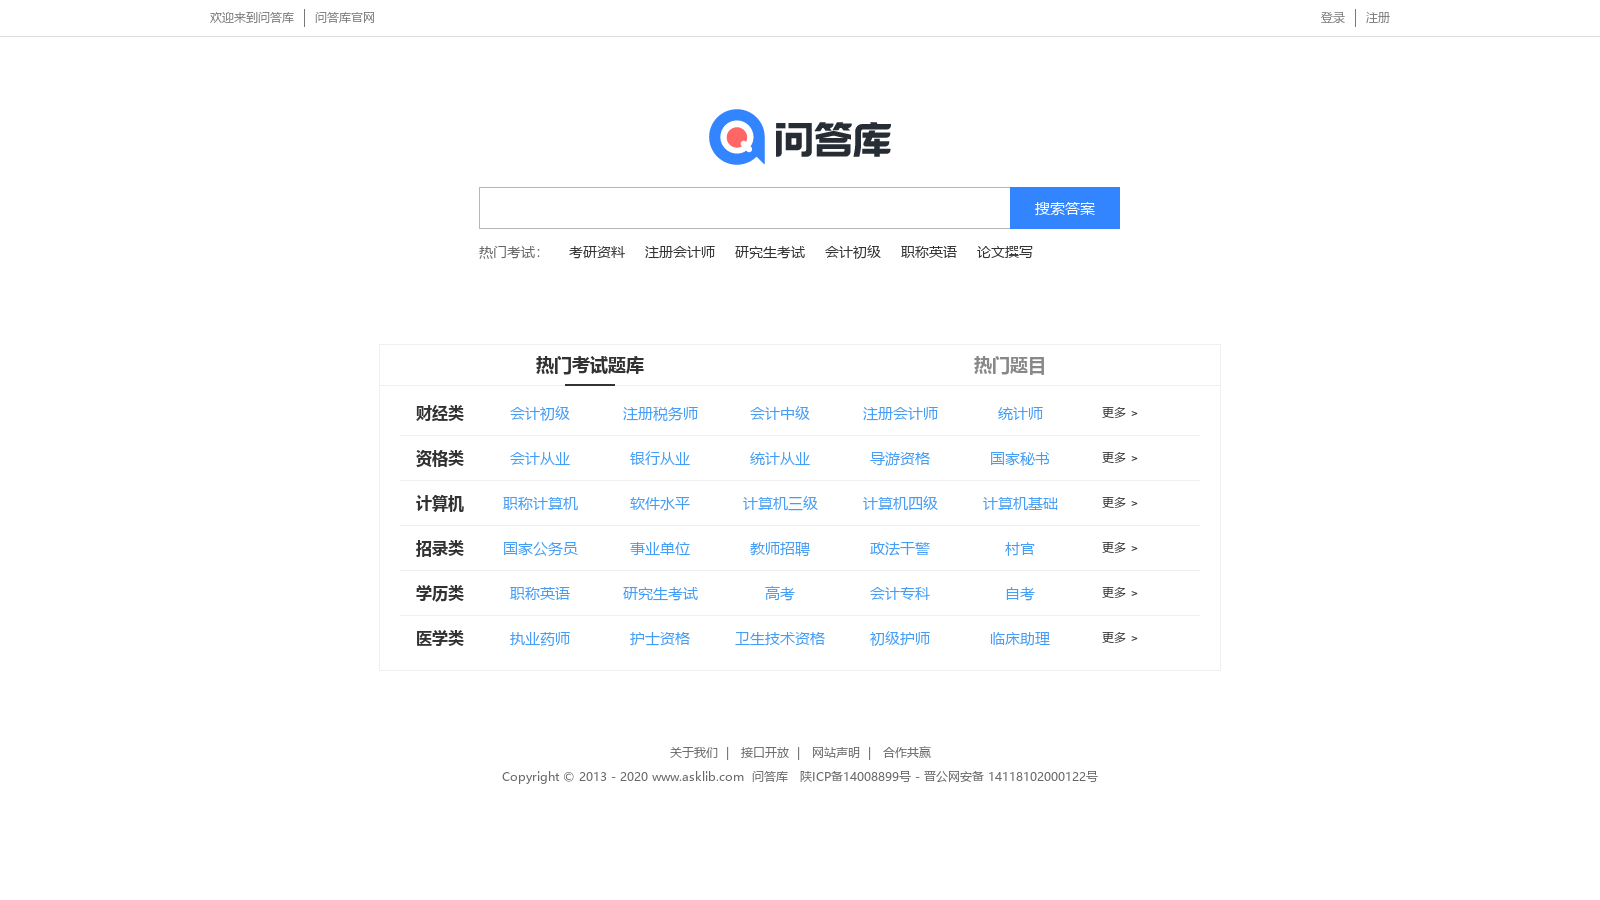Open 教师招聘 question bank
This screenshot has height=900, width=1600.
(780, 549)
